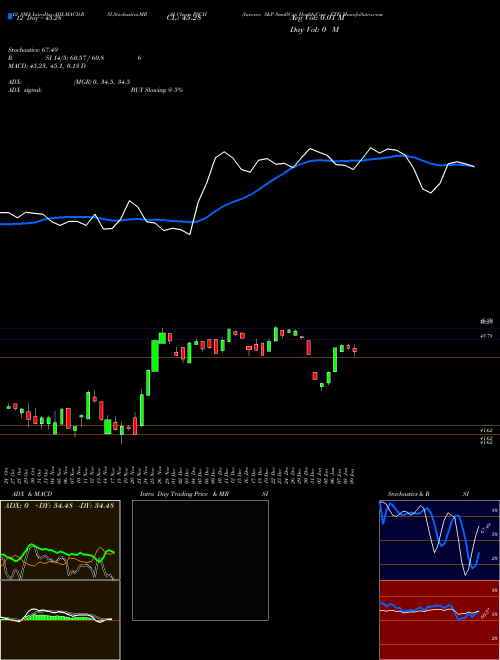This screenshot has height=660, width=500.
Task: Click the 'SI 14/3: 60.57 / 60.8' value
Action: 75,58
